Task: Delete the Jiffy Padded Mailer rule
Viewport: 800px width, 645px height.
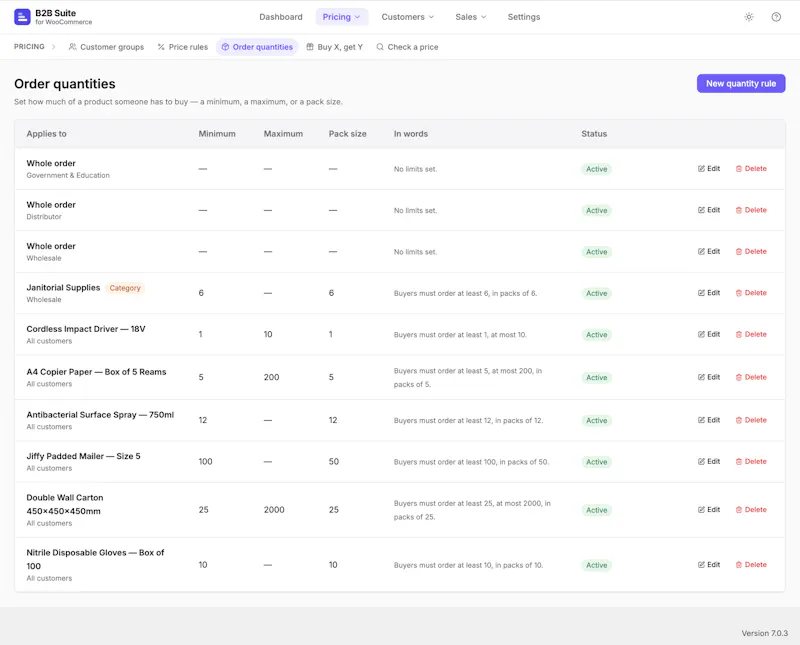Action: coord(751,461)
